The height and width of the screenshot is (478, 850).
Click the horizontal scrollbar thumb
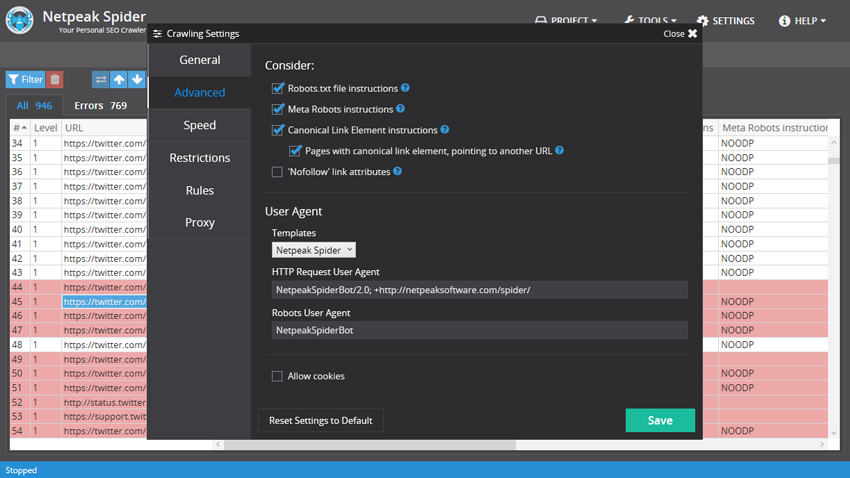(370, 444)
